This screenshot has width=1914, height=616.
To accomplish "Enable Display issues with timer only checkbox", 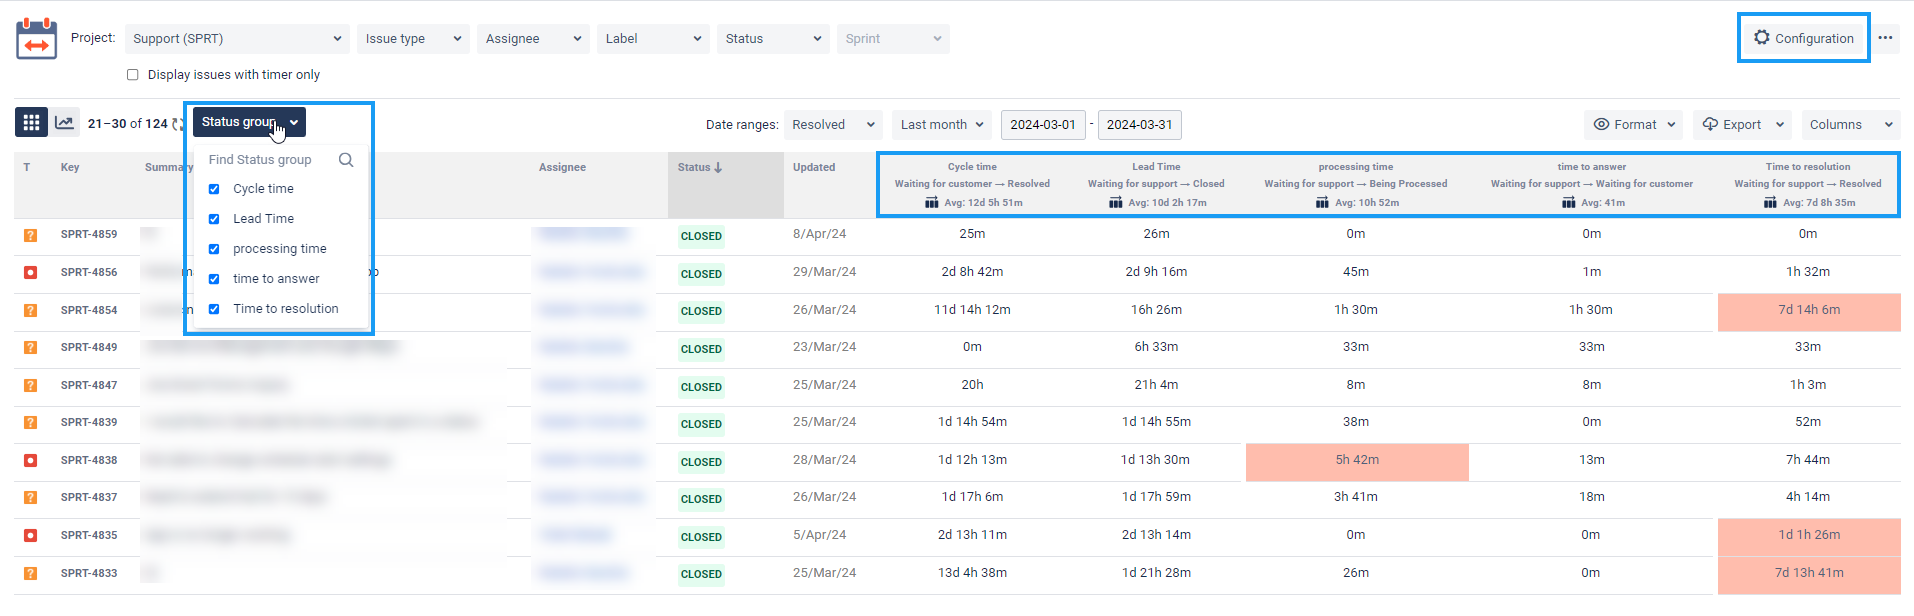I will coord(132,75).
